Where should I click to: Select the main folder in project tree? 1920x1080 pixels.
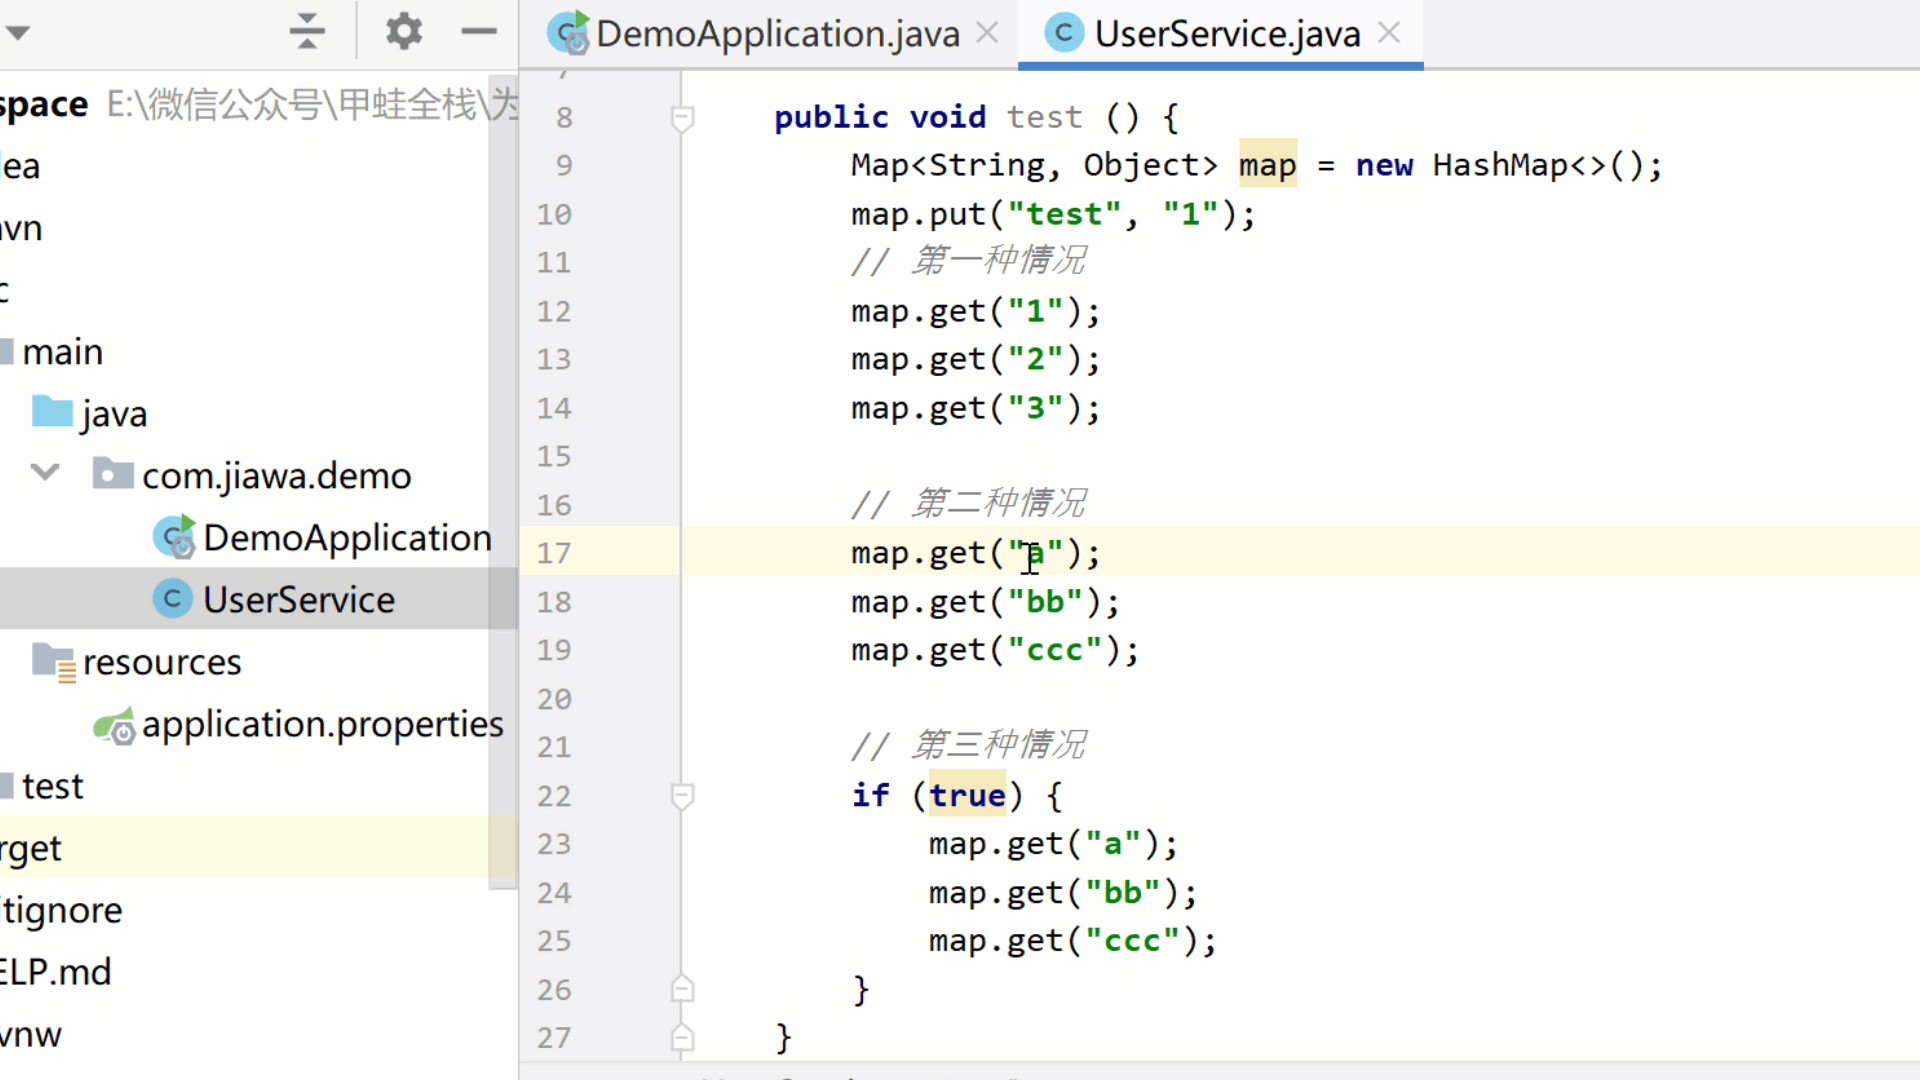62,352
